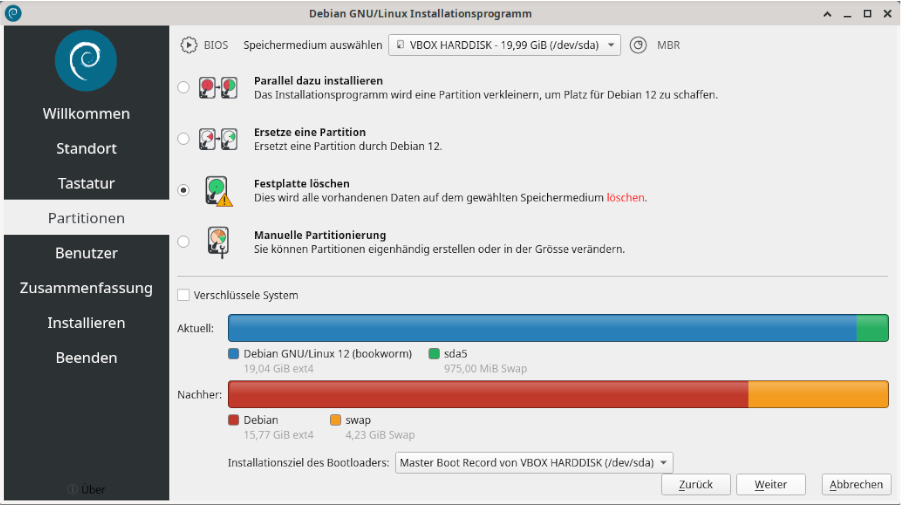Click the 'Aktuell:' label

point(195,328)
